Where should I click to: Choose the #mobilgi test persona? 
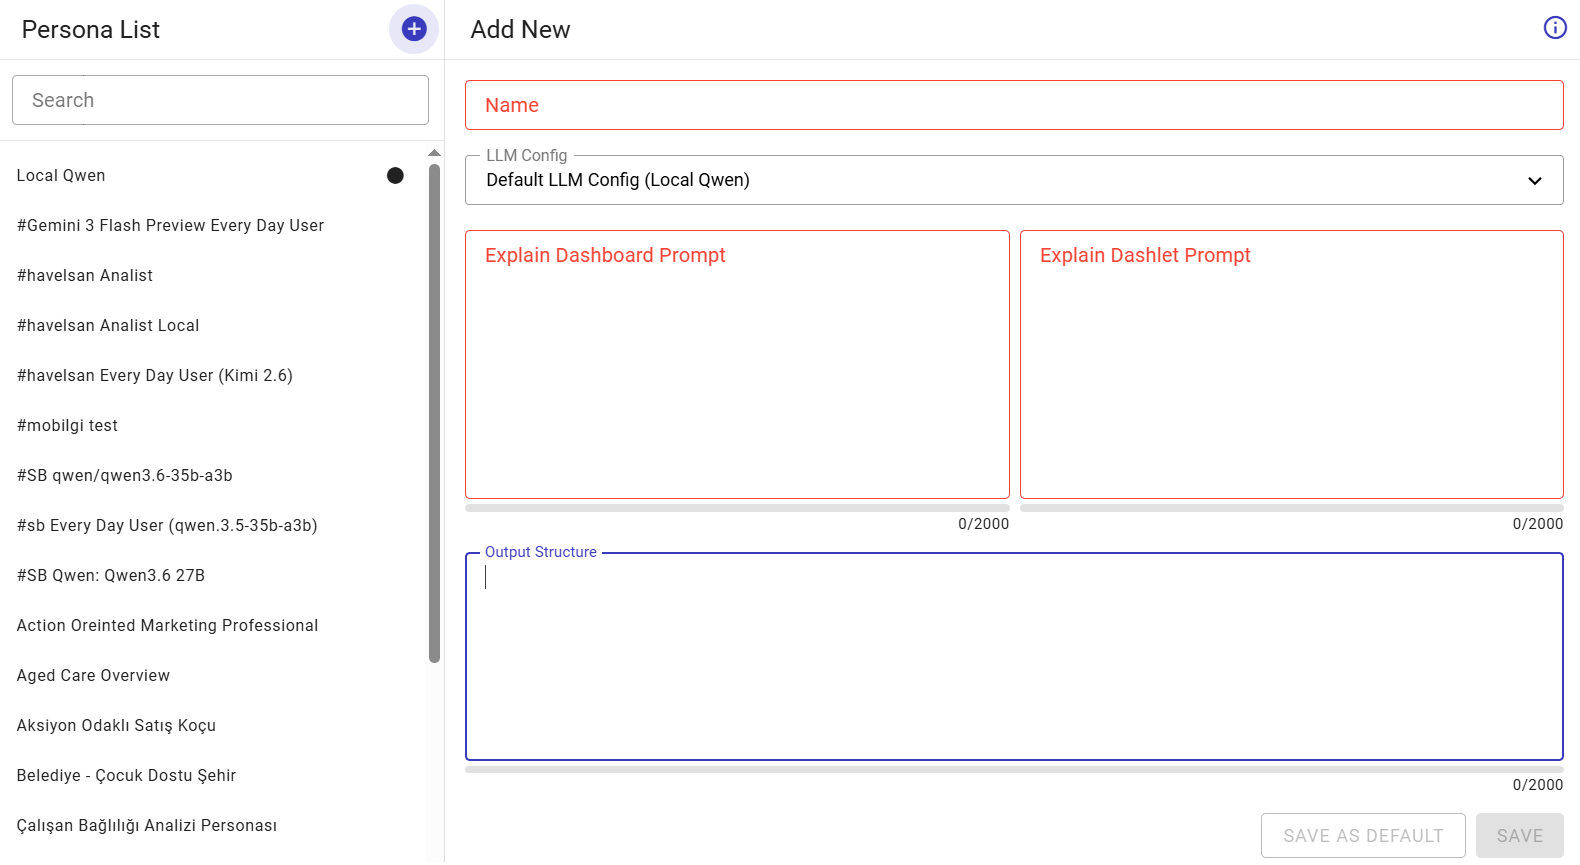click(212, 426)
